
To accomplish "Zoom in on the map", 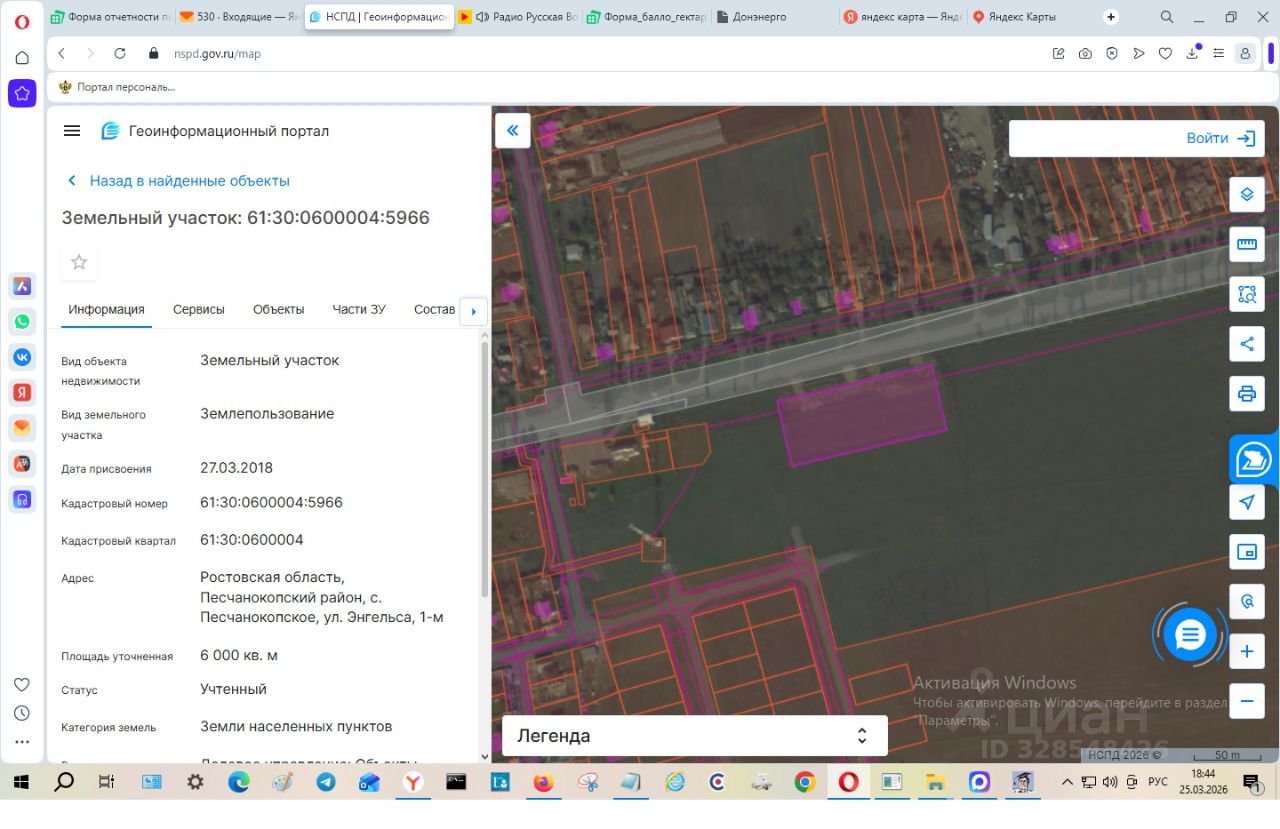I will point(1246,652).
